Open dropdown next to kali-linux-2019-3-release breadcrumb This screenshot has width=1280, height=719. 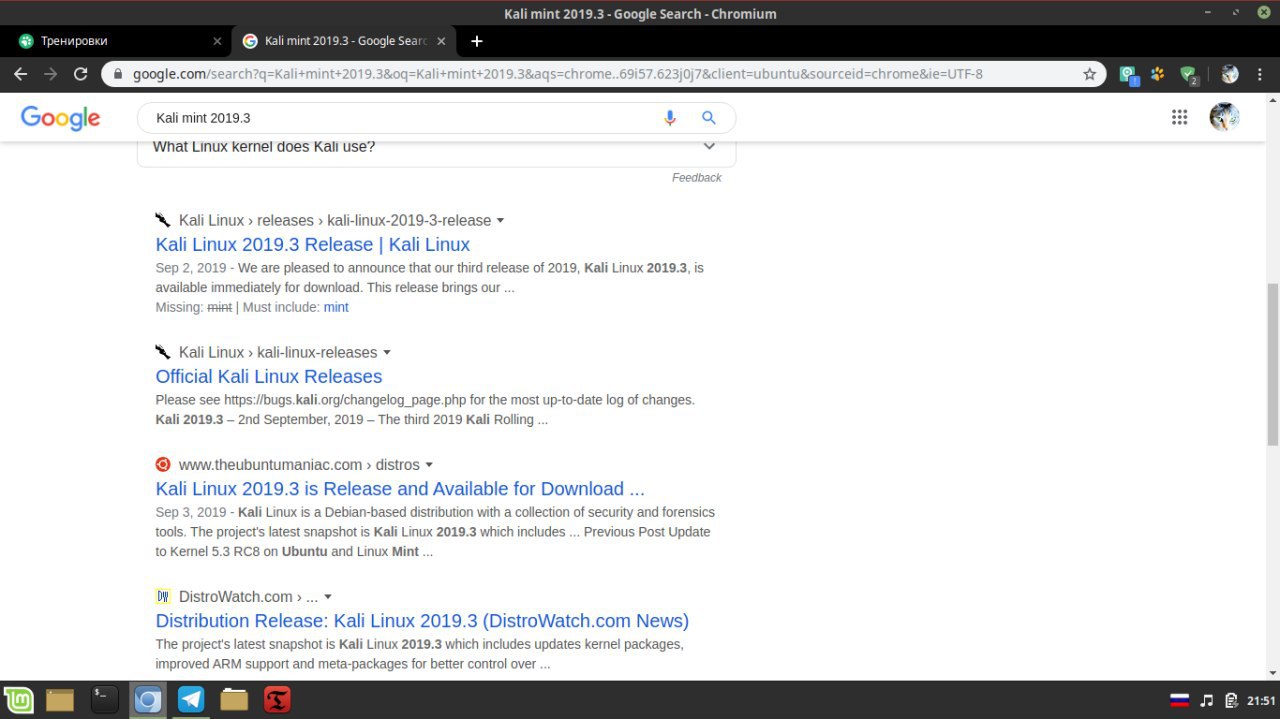coord(501,221)
